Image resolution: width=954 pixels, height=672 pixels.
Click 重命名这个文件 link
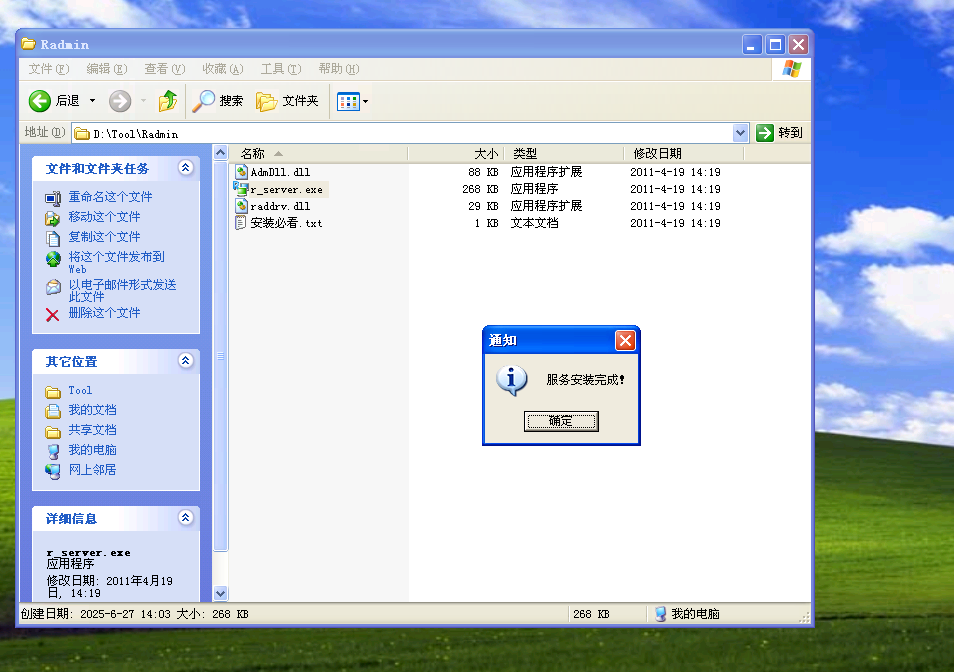[110, 197]
